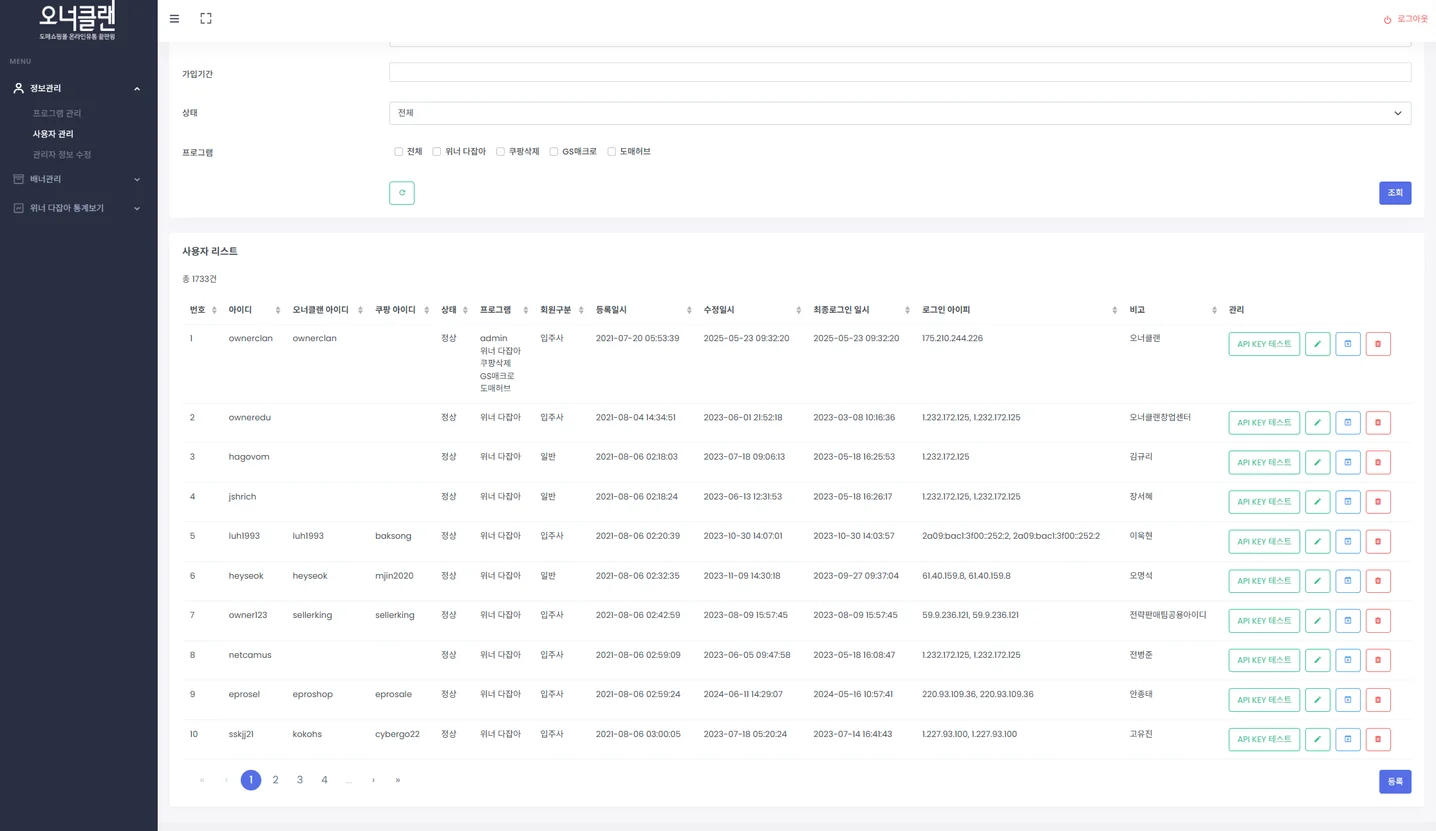Click the 가입기간 date range input field

[x=899, y=73]
